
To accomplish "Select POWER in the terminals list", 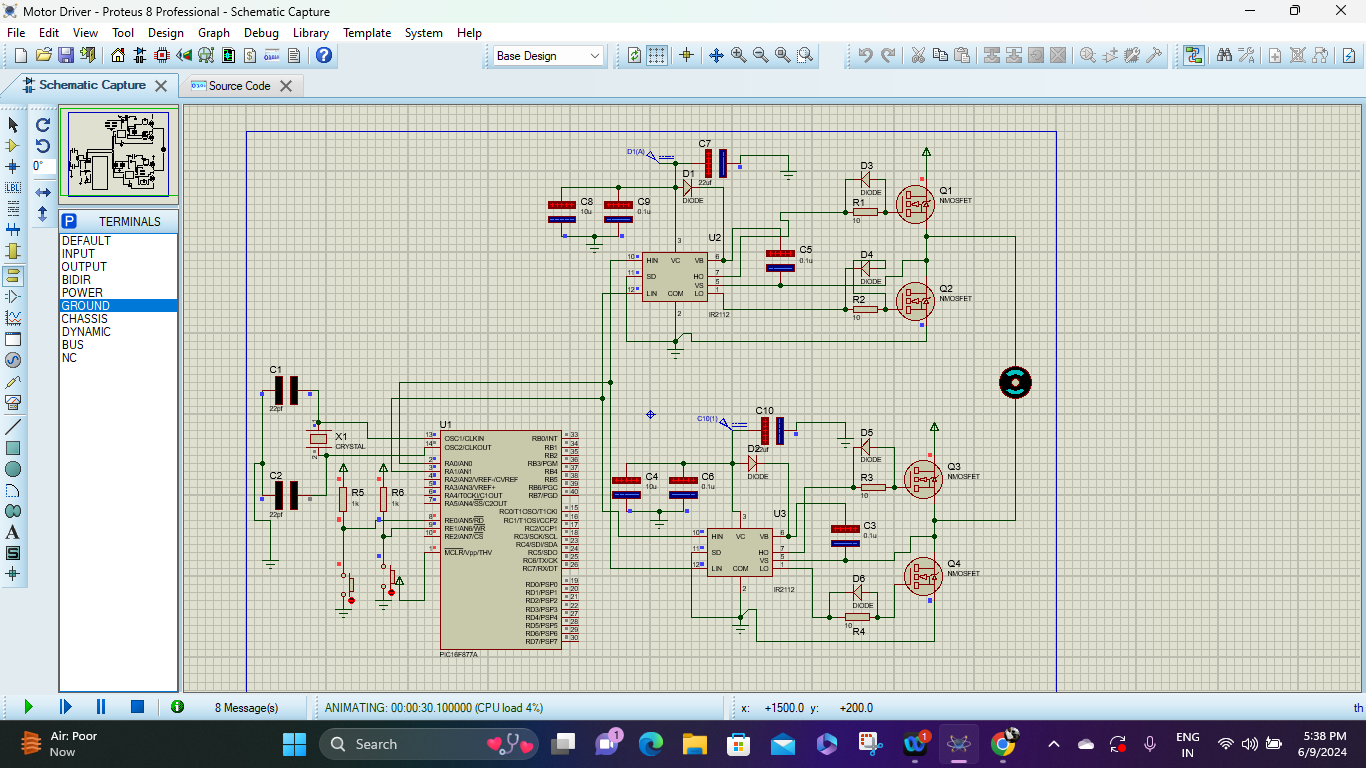I will [118, 293].
